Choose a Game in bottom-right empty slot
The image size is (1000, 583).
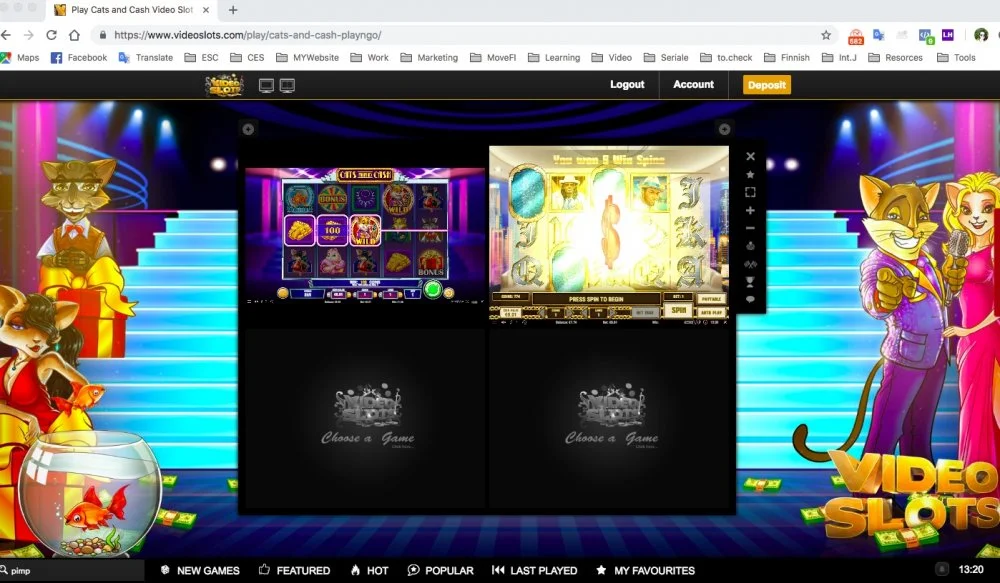(x=611, y=418)
